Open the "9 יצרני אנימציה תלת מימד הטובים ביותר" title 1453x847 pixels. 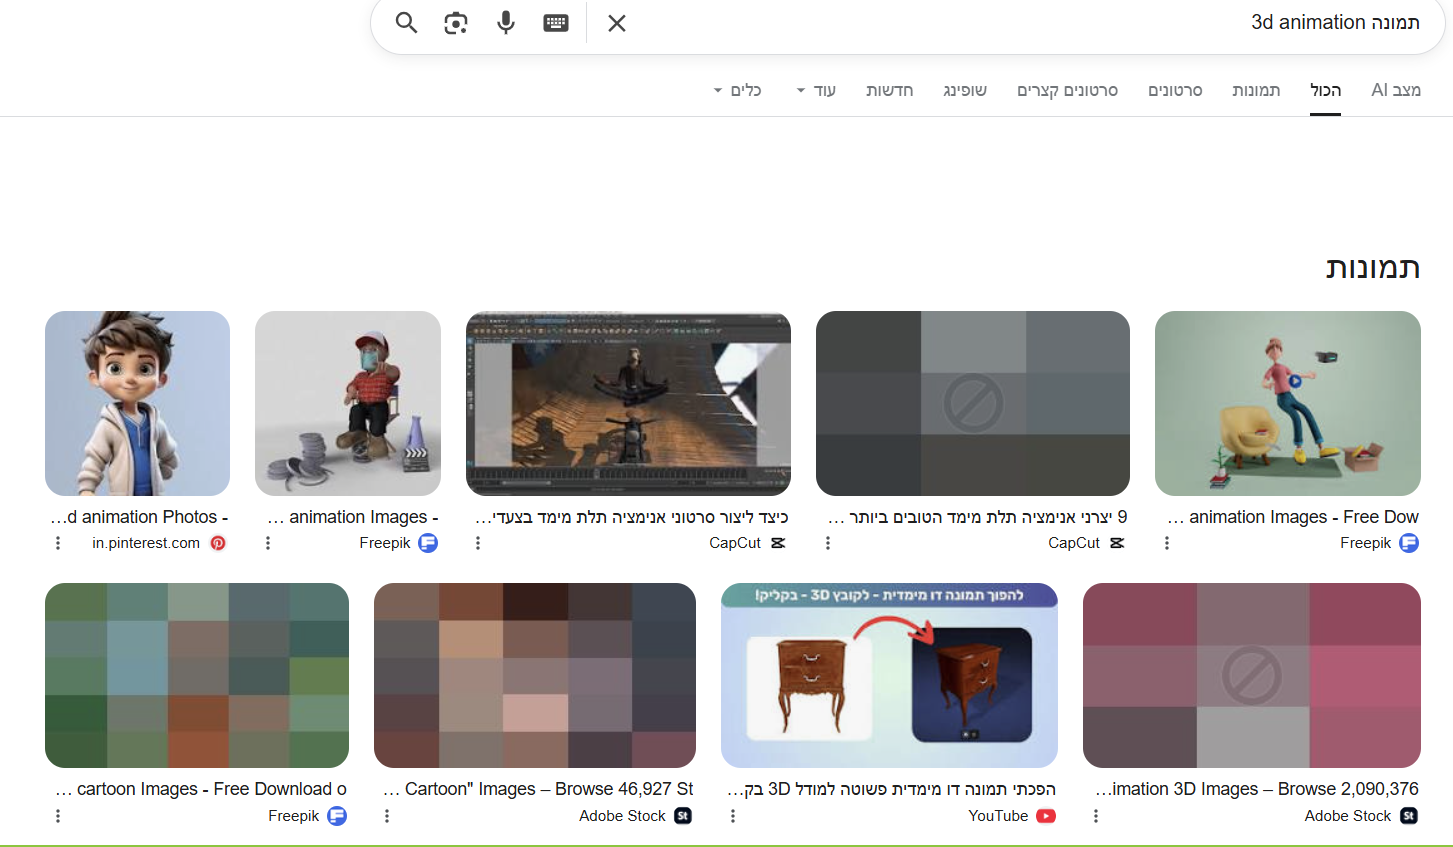[x=978, y=517]
